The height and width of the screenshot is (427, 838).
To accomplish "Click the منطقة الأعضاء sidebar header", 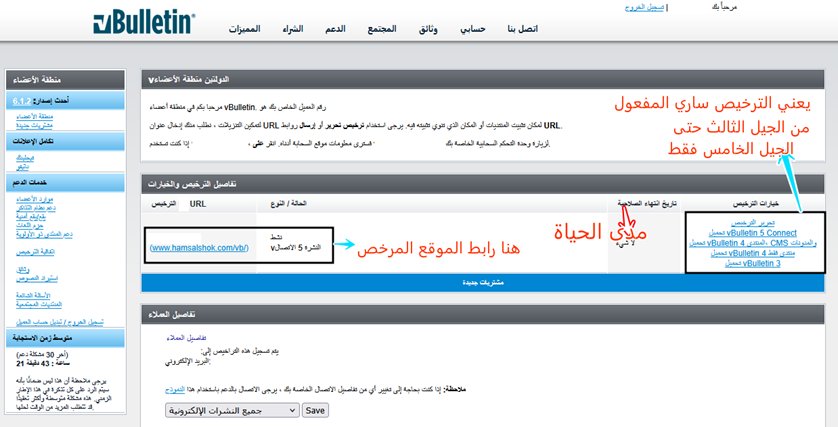I will [65, 80].
